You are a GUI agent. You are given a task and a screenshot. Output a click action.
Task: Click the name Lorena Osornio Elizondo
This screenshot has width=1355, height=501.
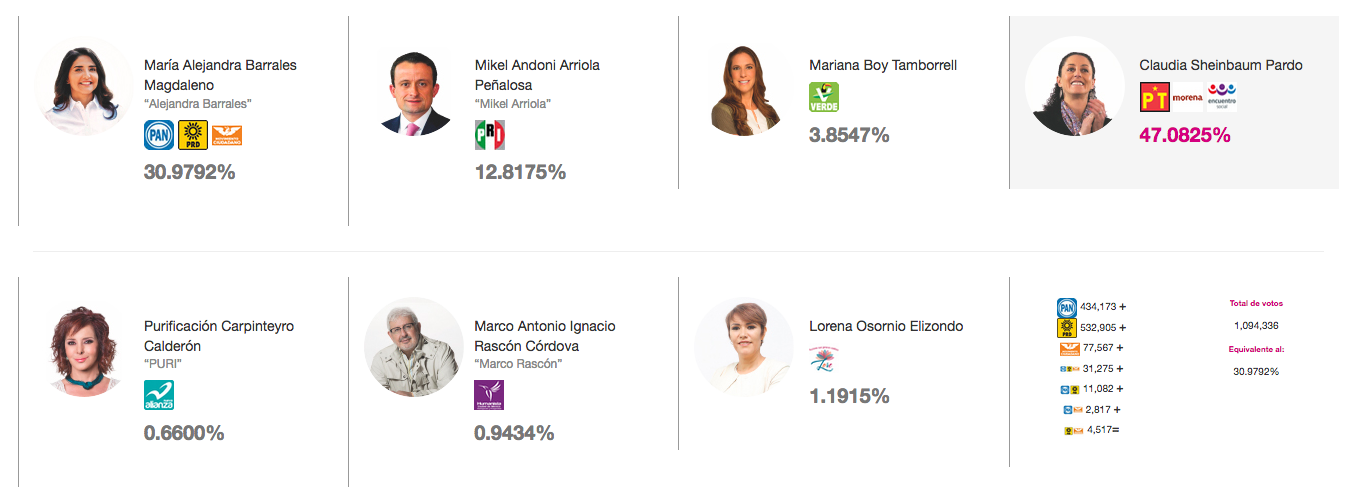pyautogui.click(x=886, y=326)
